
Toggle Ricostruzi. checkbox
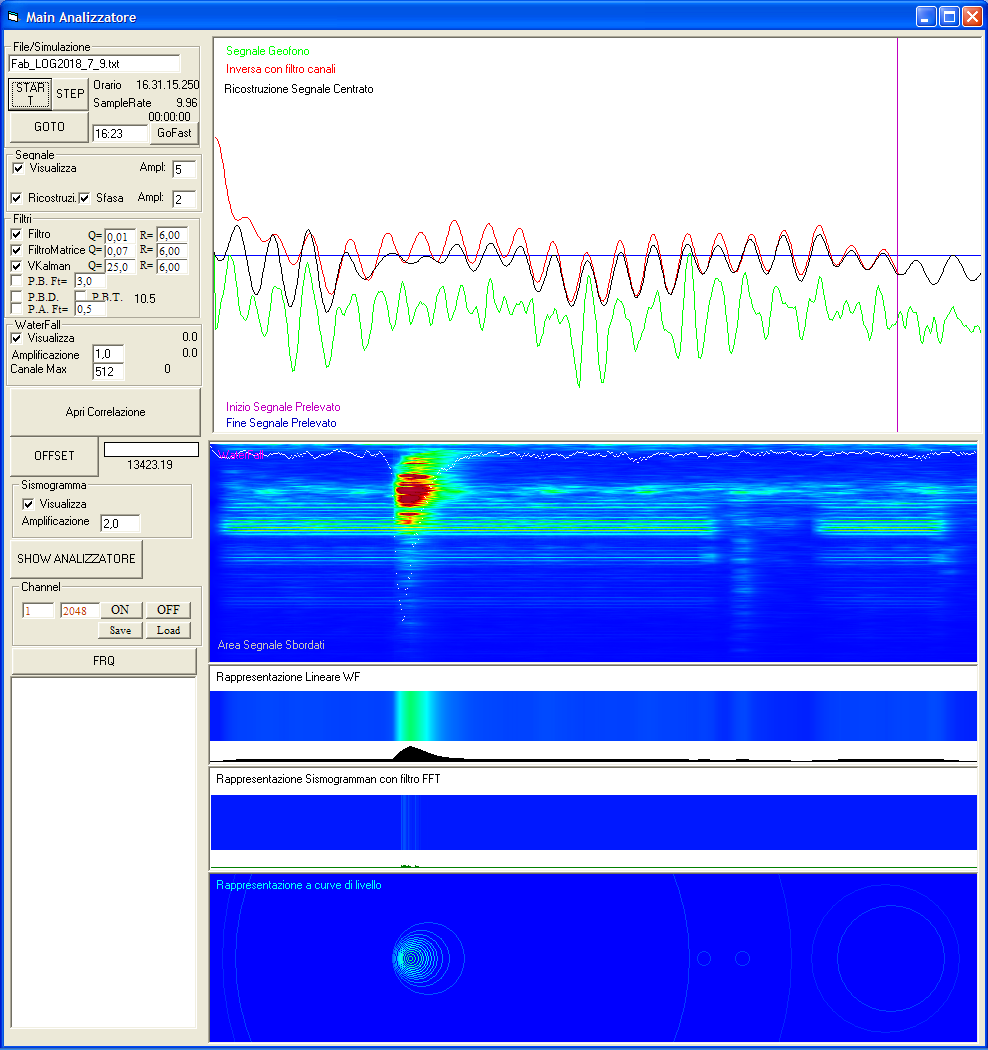(17, 198)
